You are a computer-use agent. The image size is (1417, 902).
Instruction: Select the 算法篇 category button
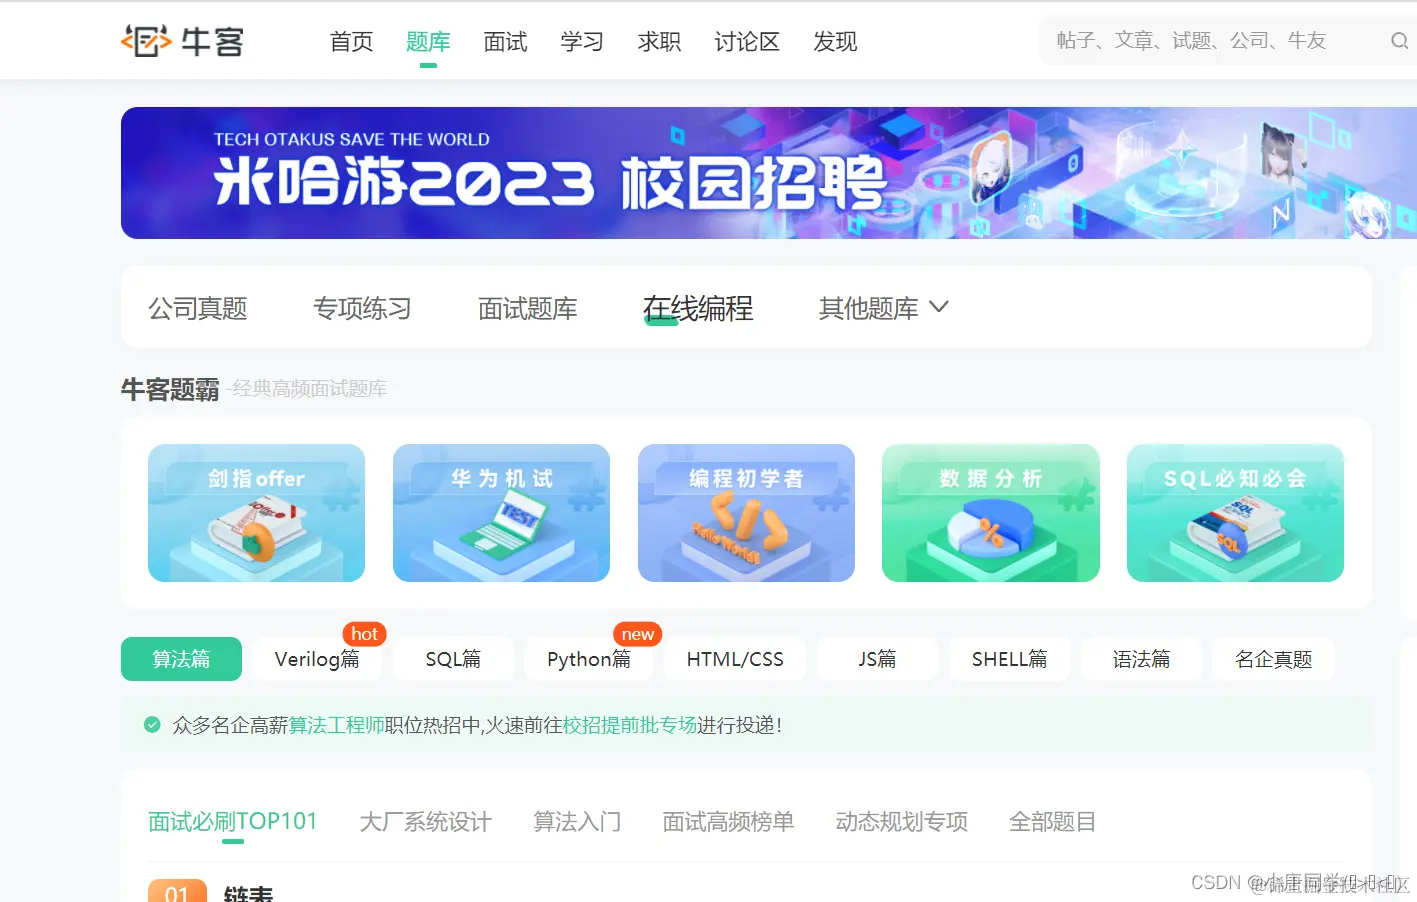point(181,659)
